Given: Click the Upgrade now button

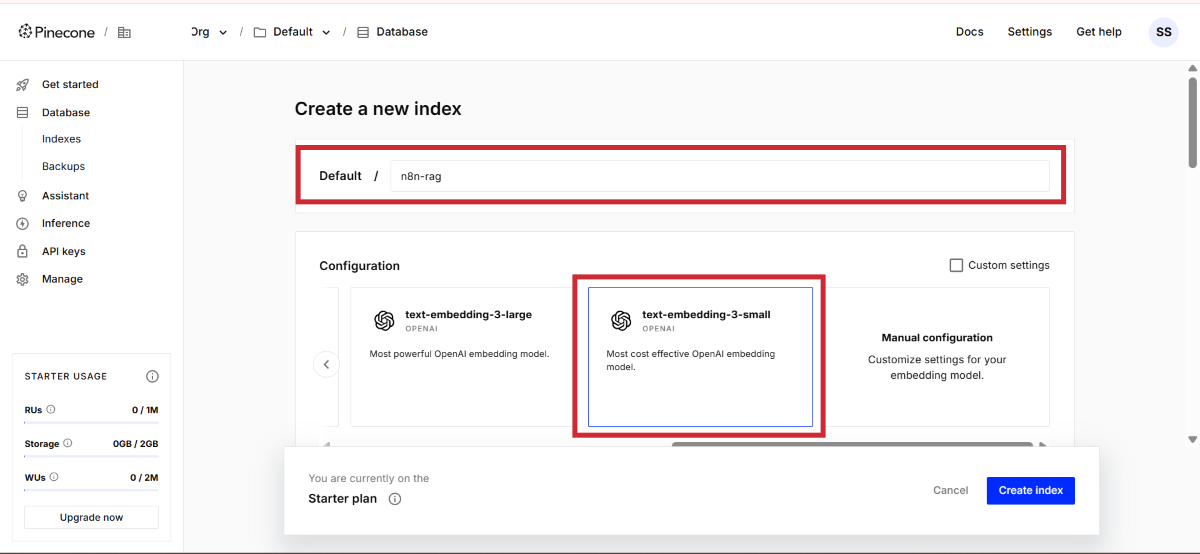Looking at the screenshot, I should (x=91, y=517).
